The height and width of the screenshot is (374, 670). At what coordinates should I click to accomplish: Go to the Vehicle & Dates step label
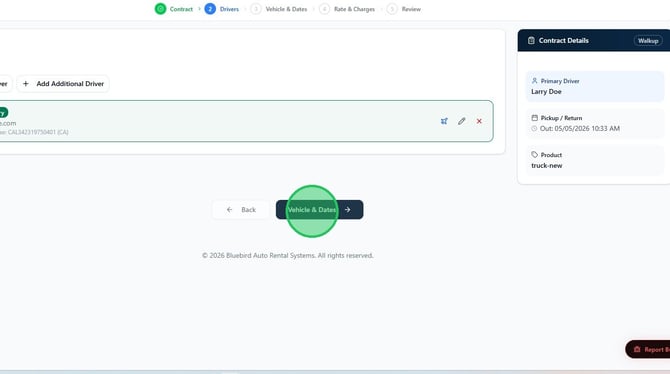click(286, 9)
